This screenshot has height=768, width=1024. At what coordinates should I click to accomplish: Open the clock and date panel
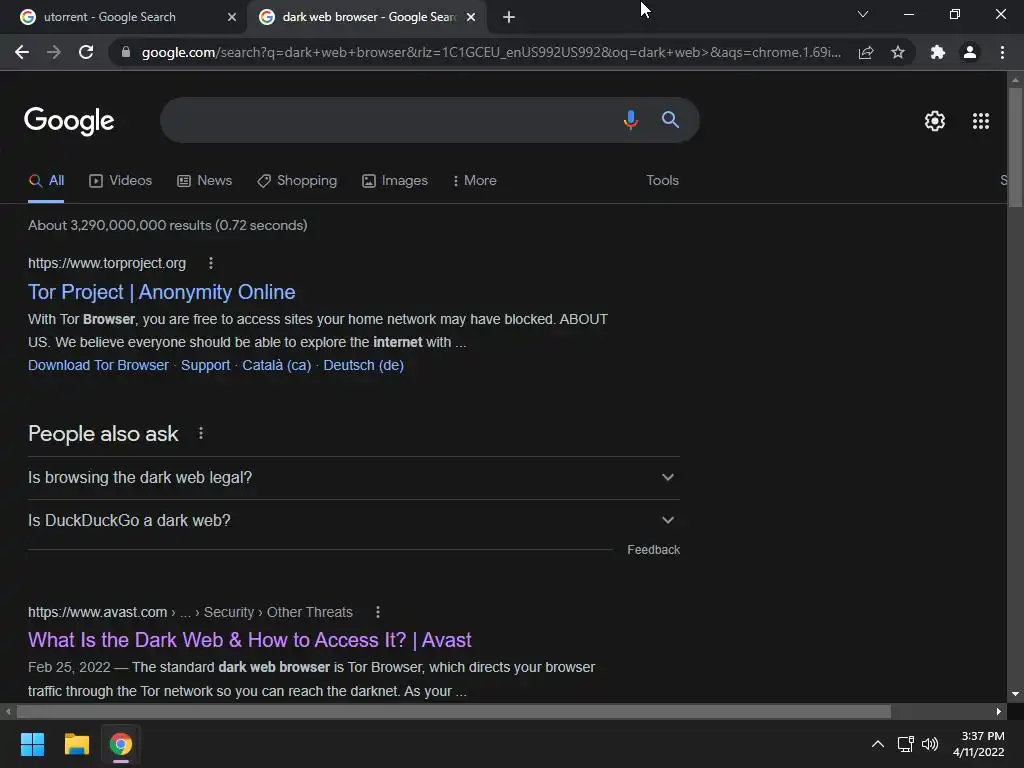(978, 744)
